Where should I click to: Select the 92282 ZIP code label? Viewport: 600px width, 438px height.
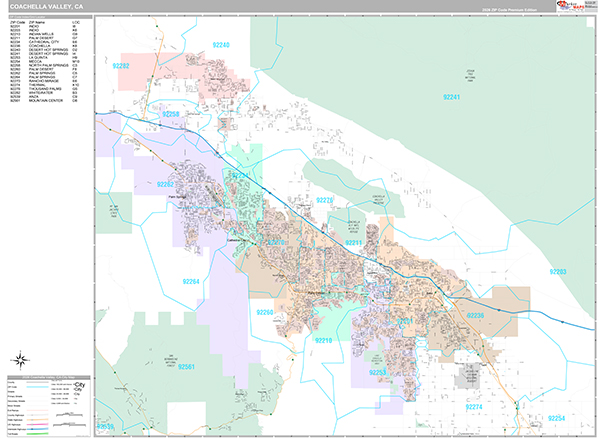[122, 65]
